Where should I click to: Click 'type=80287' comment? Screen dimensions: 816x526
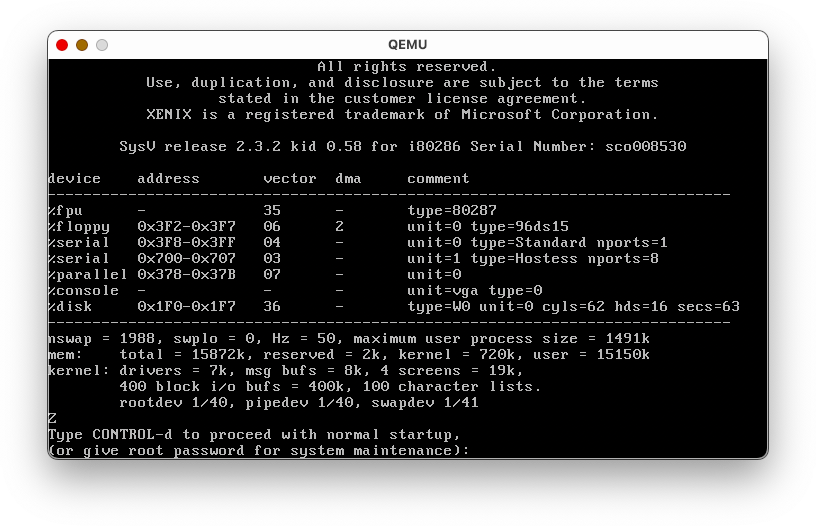(452, 211)
